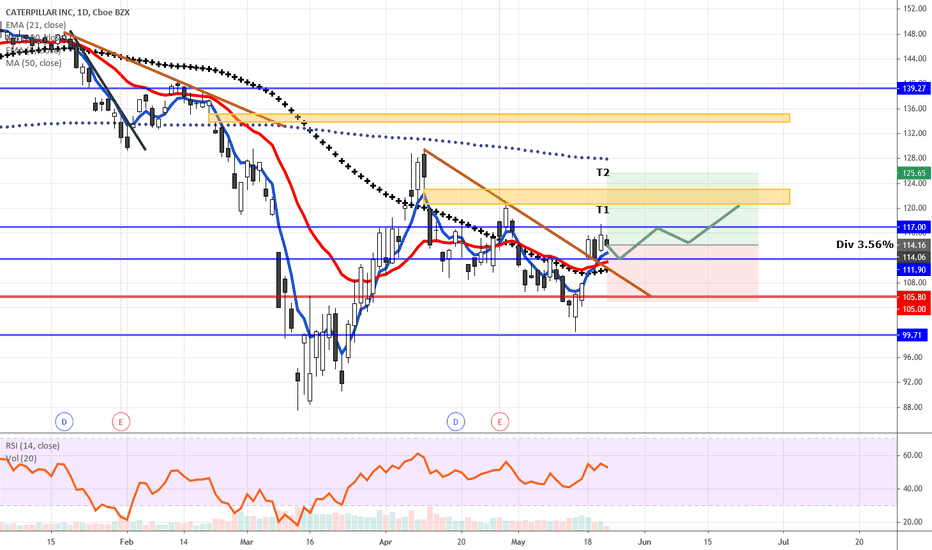
Task: Select the RSI (14, close) indicator label
Action: (x=33, y=445)
